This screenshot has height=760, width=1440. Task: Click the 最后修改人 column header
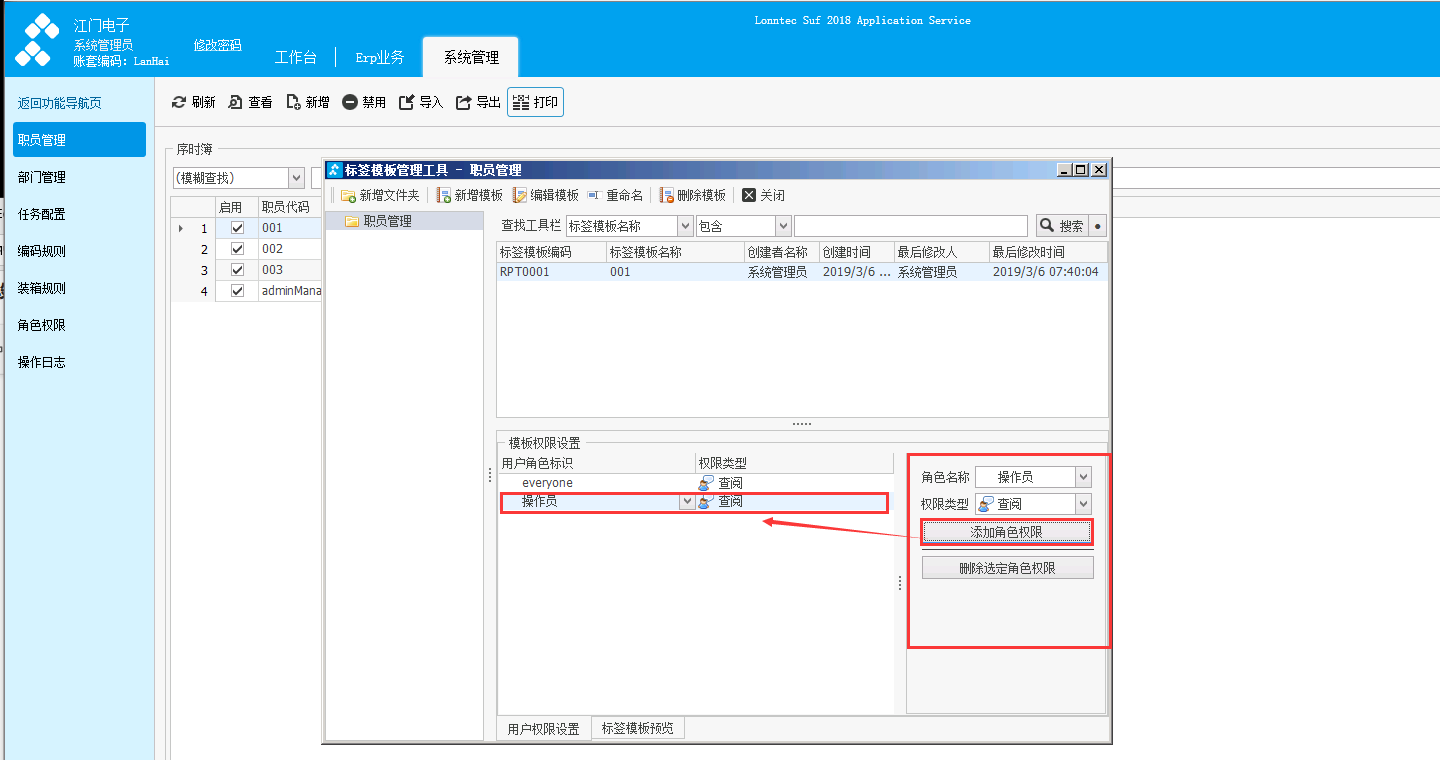942,252
